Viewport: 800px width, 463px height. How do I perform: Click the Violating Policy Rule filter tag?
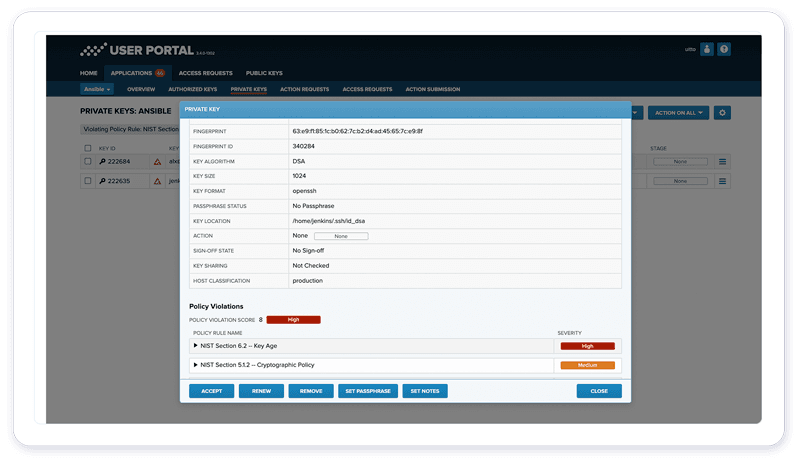(x=131, y=130)
